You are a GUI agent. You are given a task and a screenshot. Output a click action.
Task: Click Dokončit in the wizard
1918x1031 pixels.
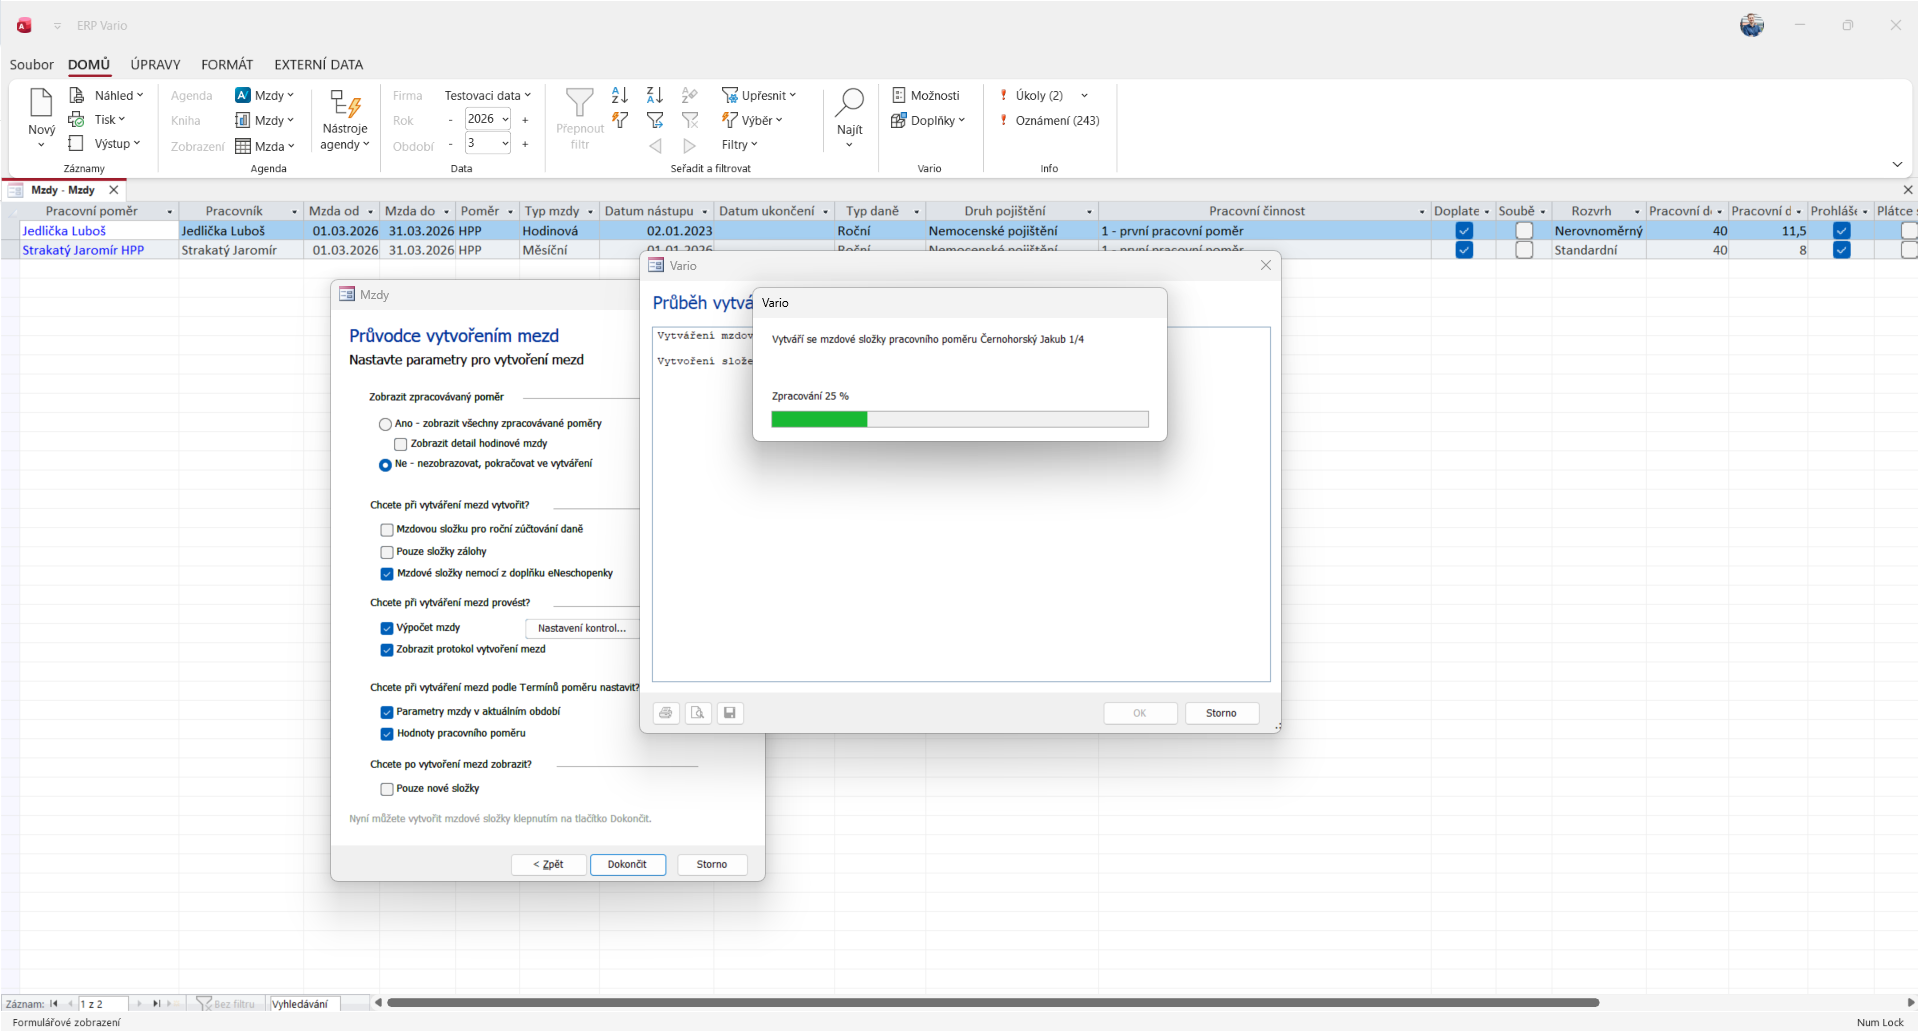(x=628, y=864)
